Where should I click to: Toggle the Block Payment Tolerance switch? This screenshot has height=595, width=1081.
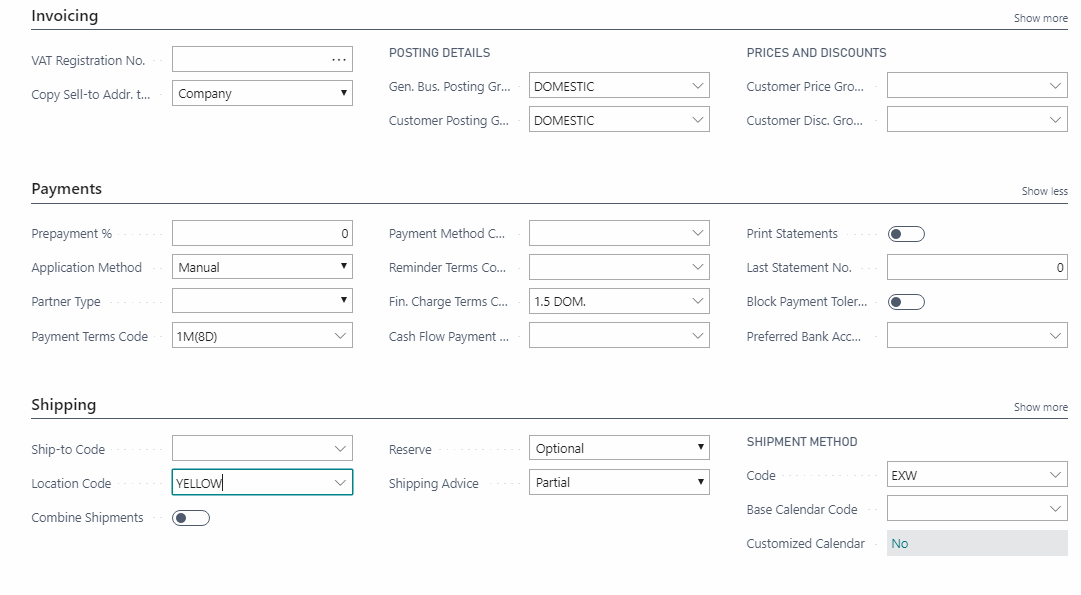(906, 302)
